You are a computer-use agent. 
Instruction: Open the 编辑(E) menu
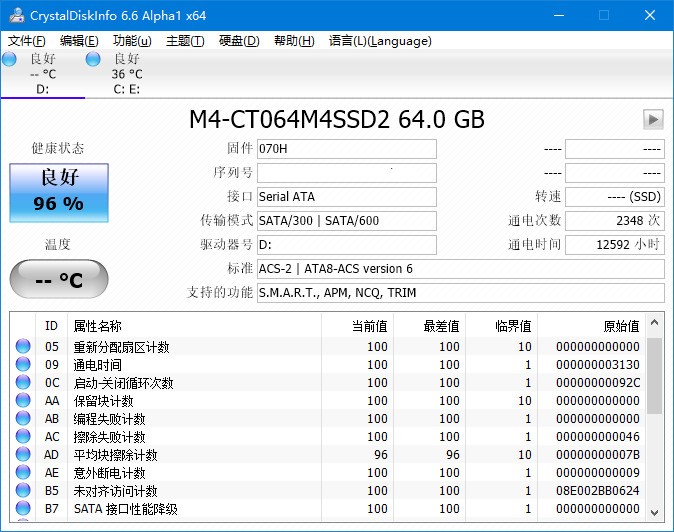click(79, 41)
